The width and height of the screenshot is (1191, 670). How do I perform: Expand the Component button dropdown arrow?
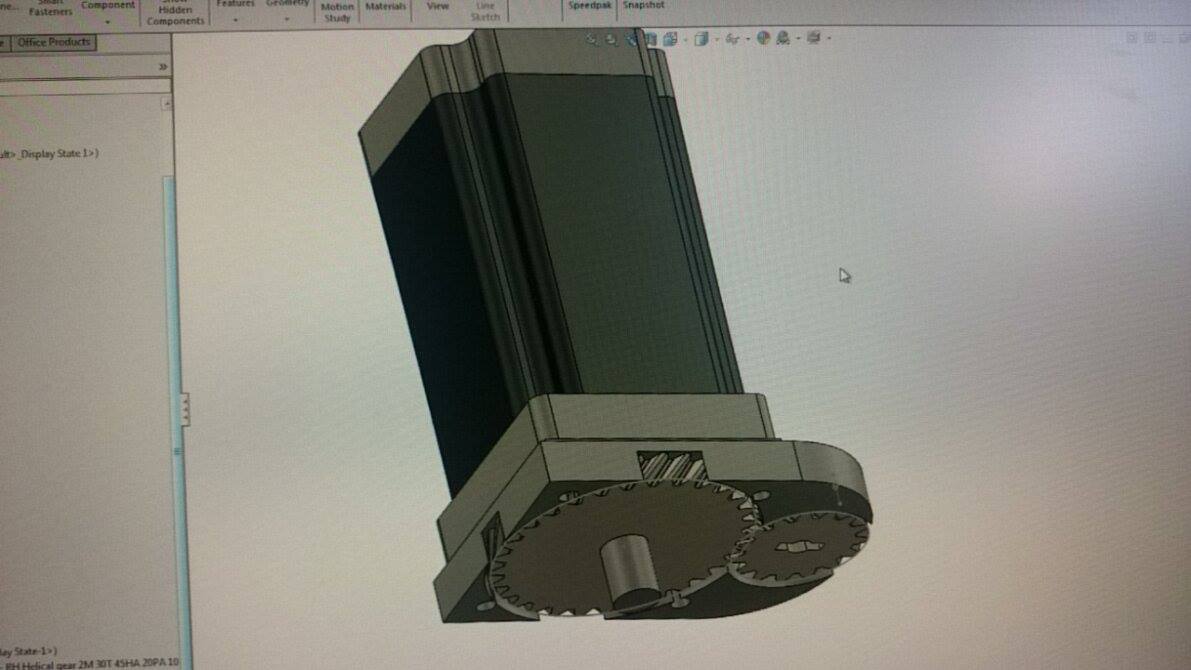108,22
